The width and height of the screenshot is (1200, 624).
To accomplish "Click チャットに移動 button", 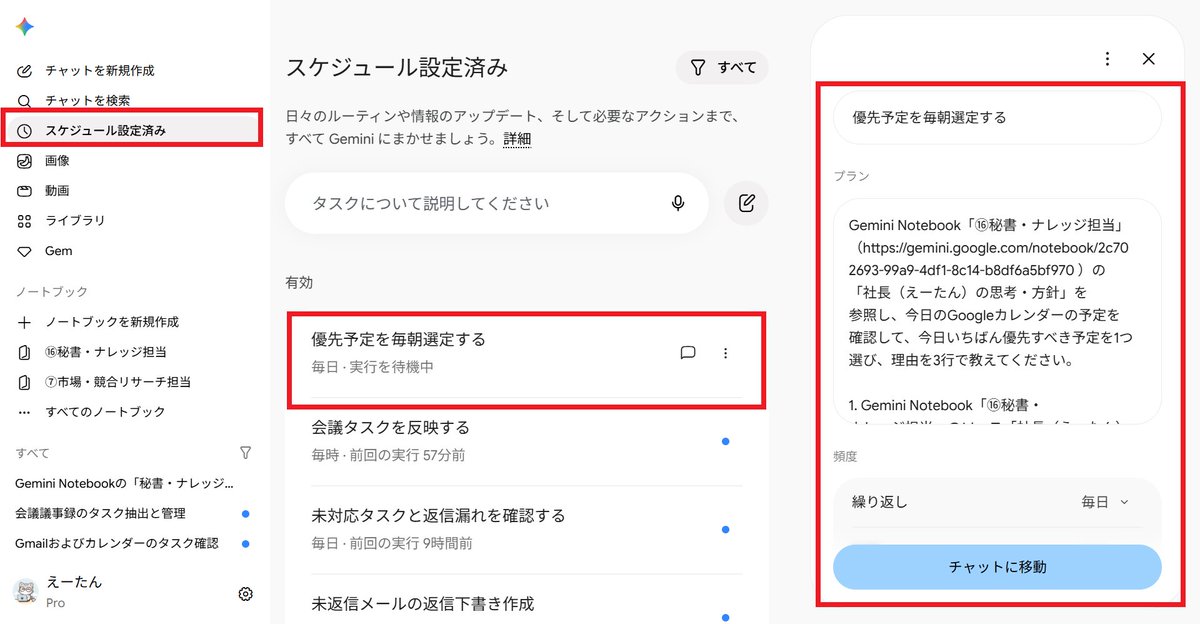I will (x=997, y=567).
